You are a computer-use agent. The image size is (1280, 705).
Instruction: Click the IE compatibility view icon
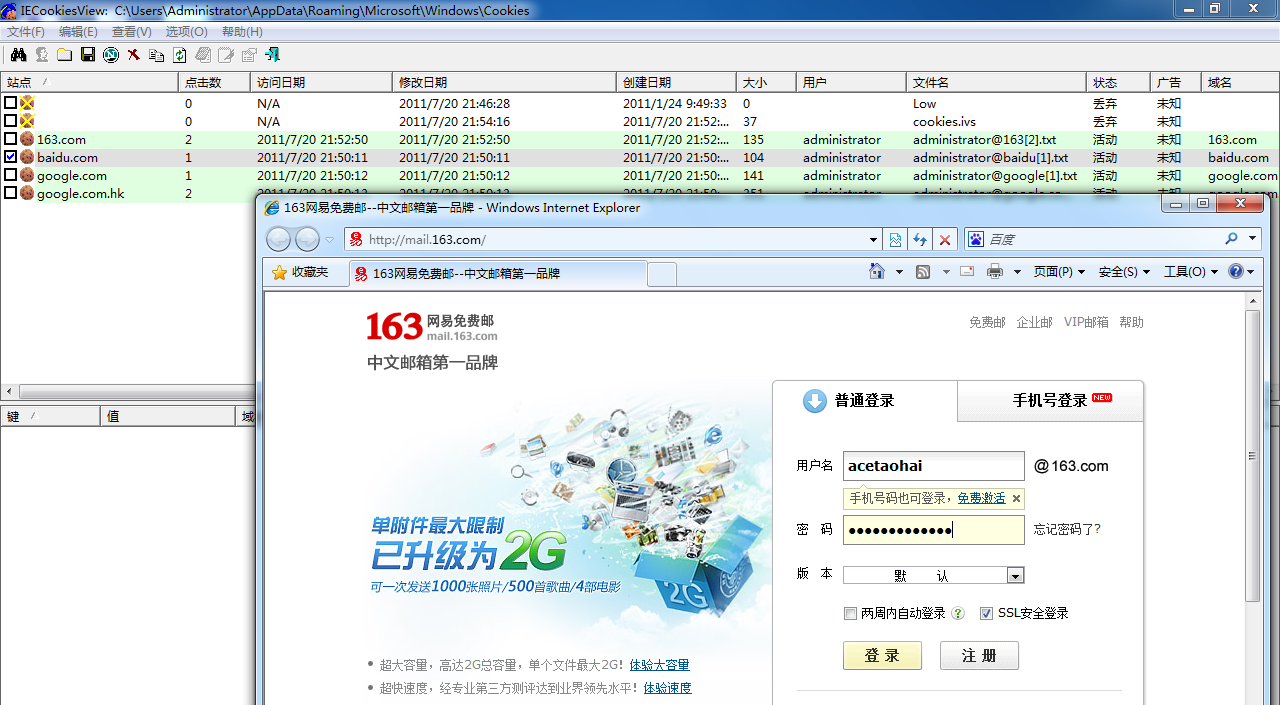tap(895, 240)
